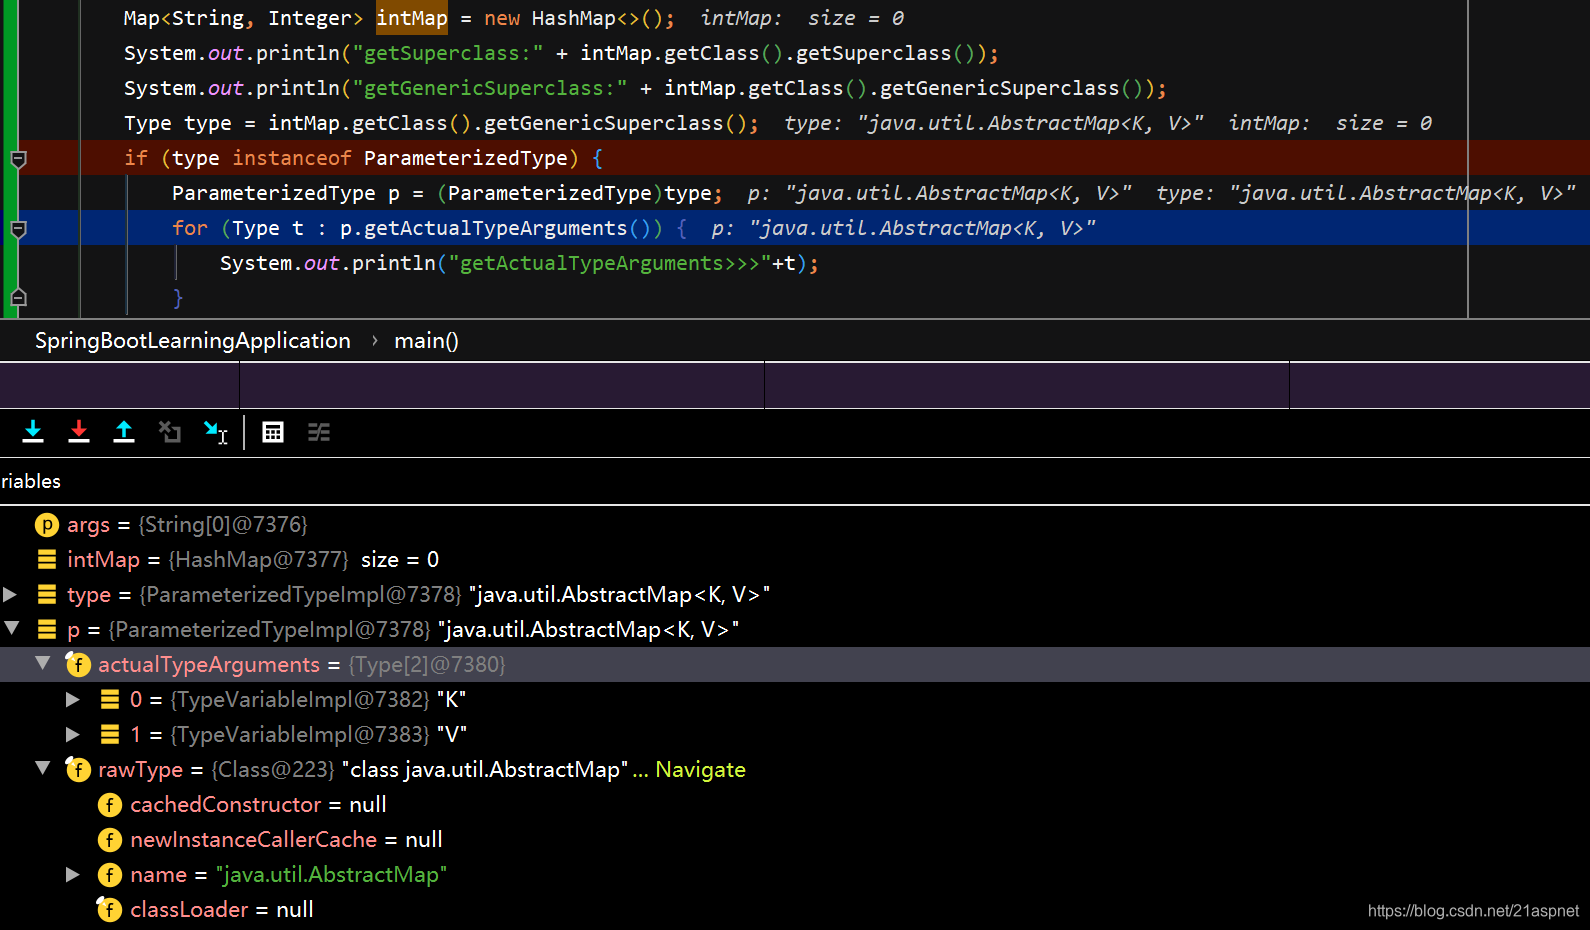This screenshot has width=1590, height=930.
Task: Click the "getSuperclass:" string literal
Action: (448, 53)
